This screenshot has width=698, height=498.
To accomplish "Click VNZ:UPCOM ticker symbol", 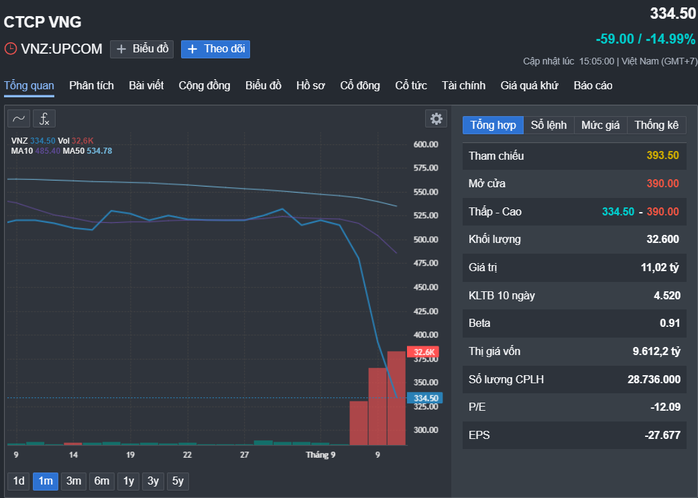I will point(61,49).
